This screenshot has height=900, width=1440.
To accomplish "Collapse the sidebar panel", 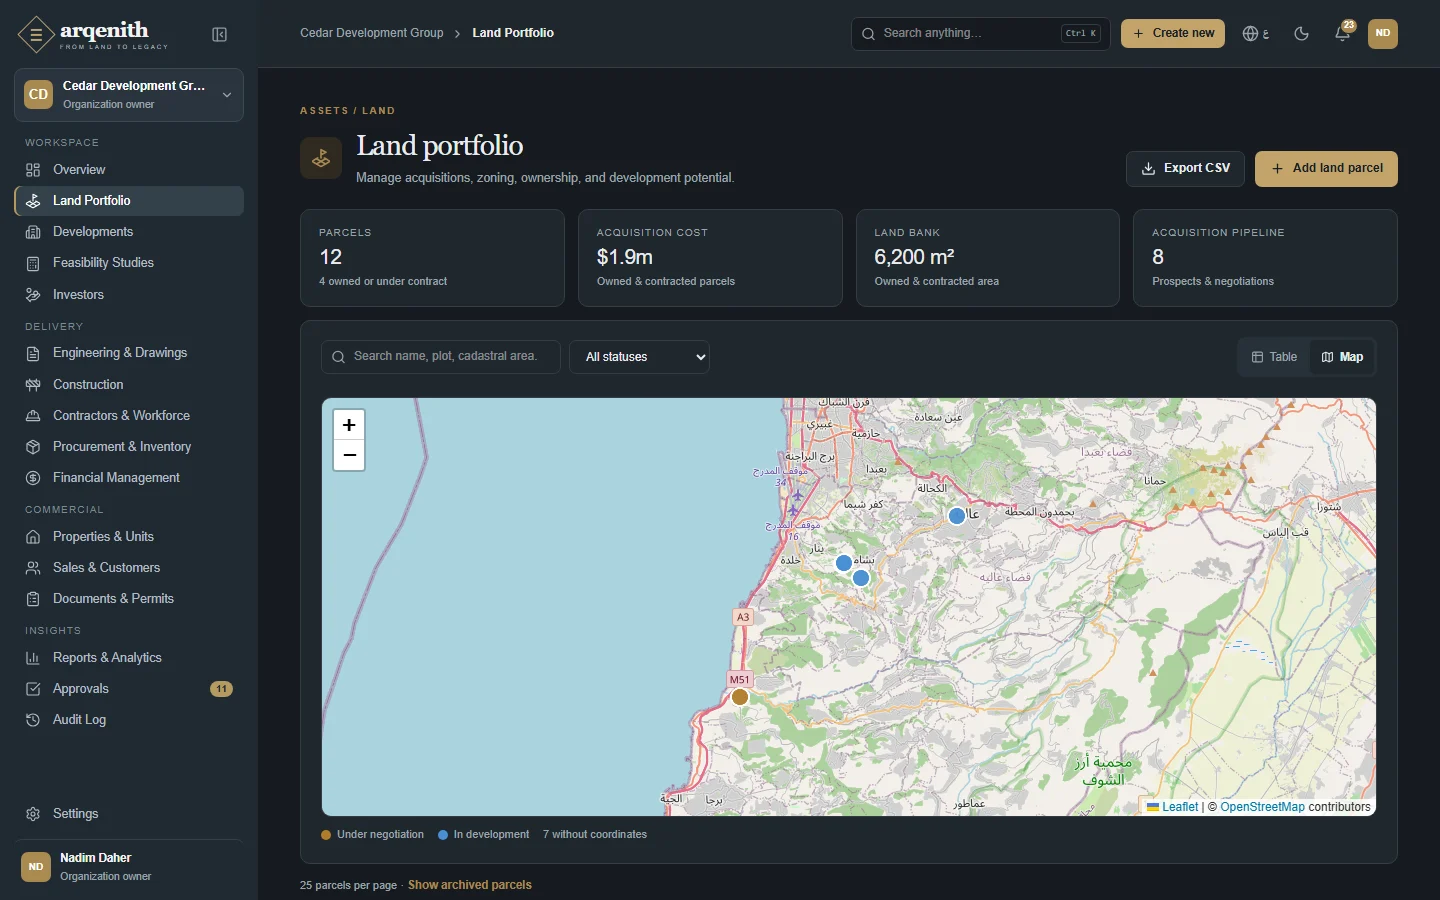I will pyautogui.click(x=220, y=35).
